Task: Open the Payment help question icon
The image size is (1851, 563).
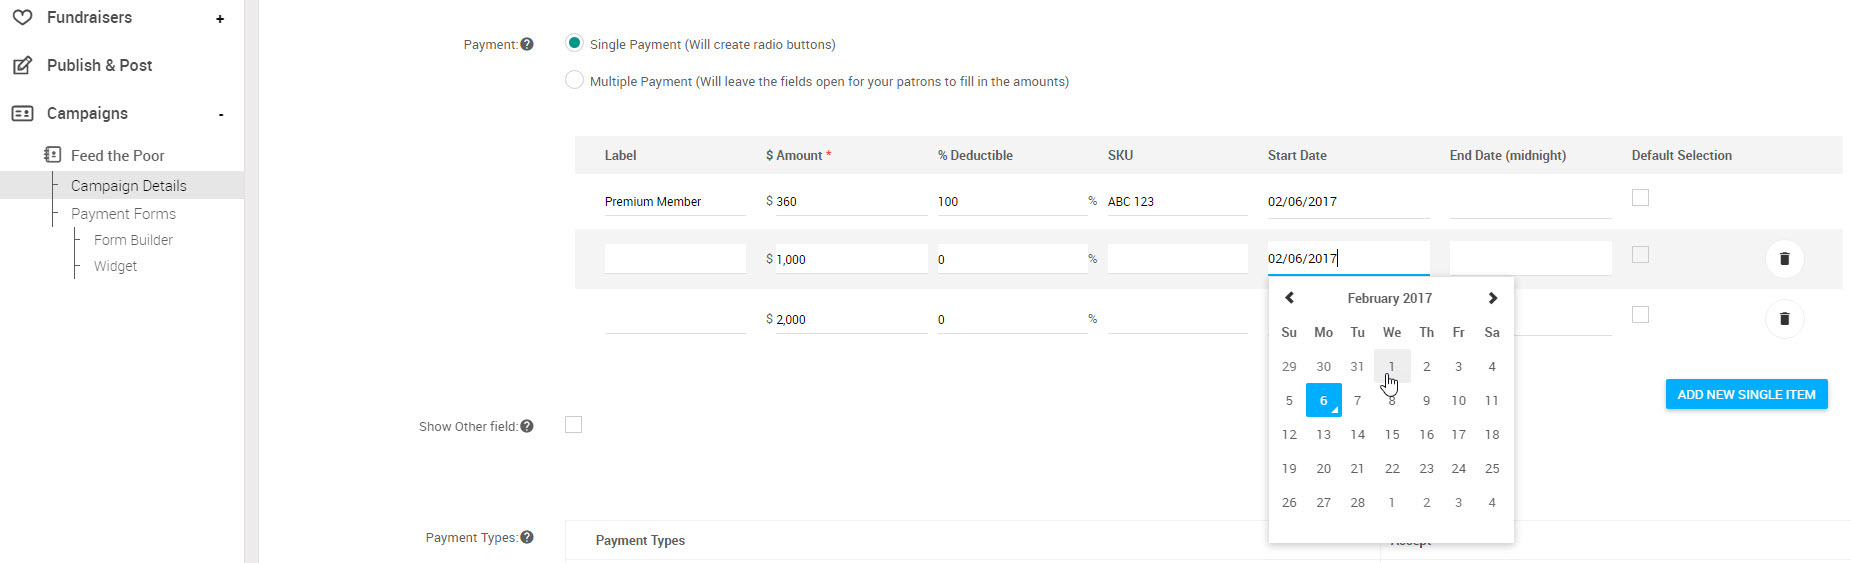Action: [527, 44]
